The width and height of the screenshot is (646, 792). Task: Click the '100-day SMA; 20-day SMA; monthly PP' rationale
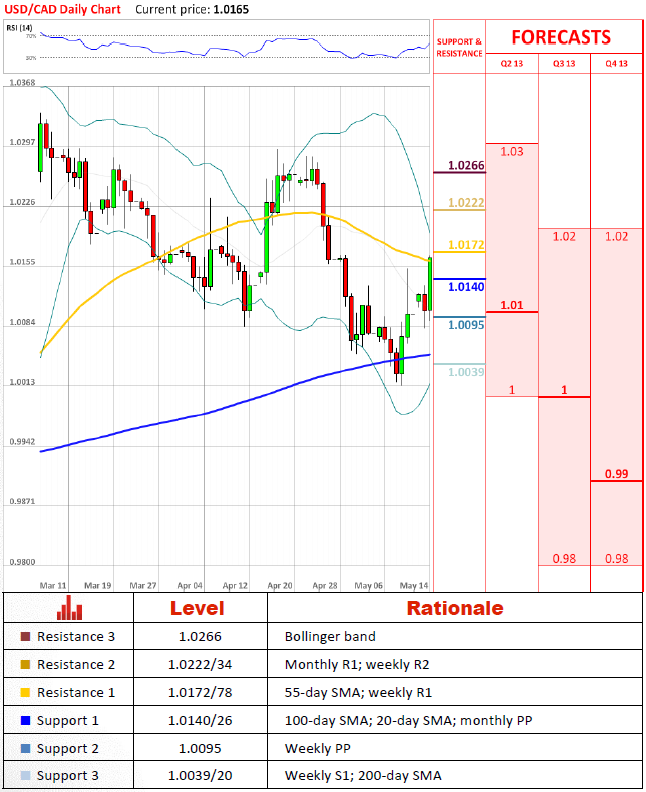click(409, 720)
